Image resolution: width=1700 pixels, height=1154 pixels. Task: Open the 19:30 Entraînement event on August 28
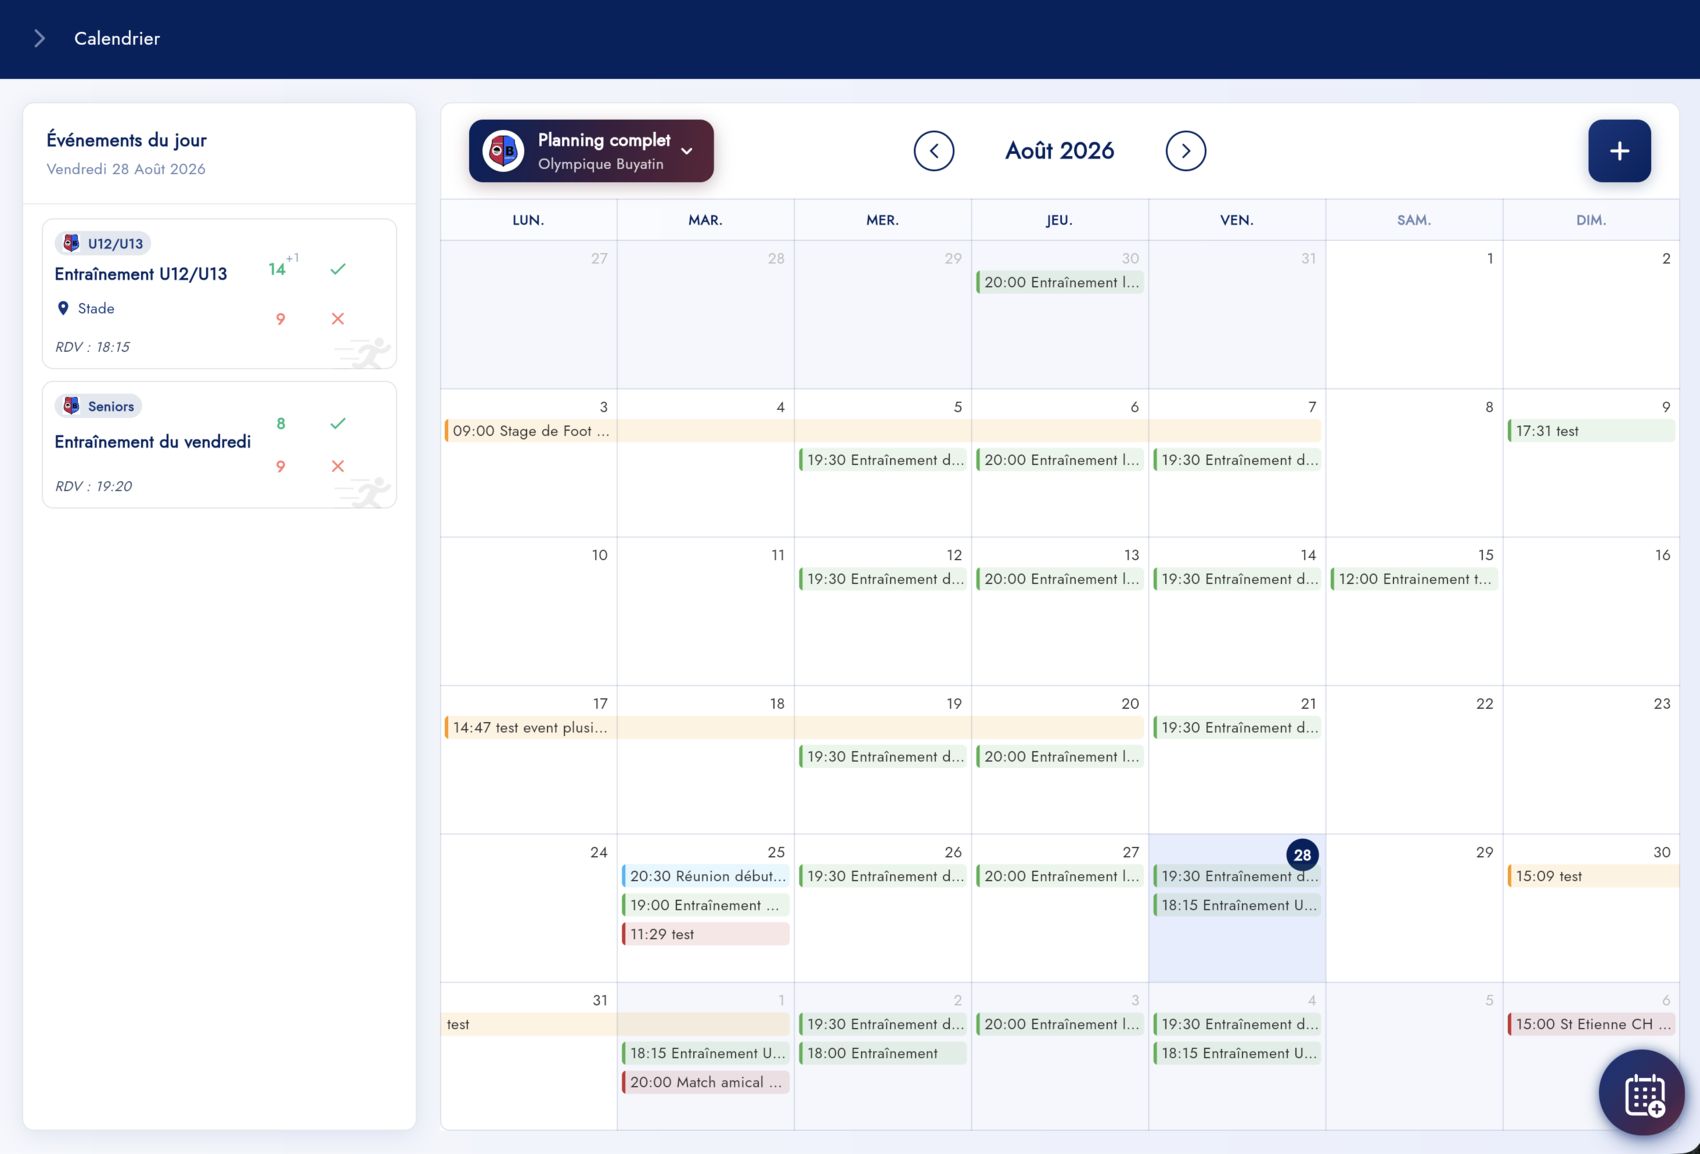coord(1237,876)
